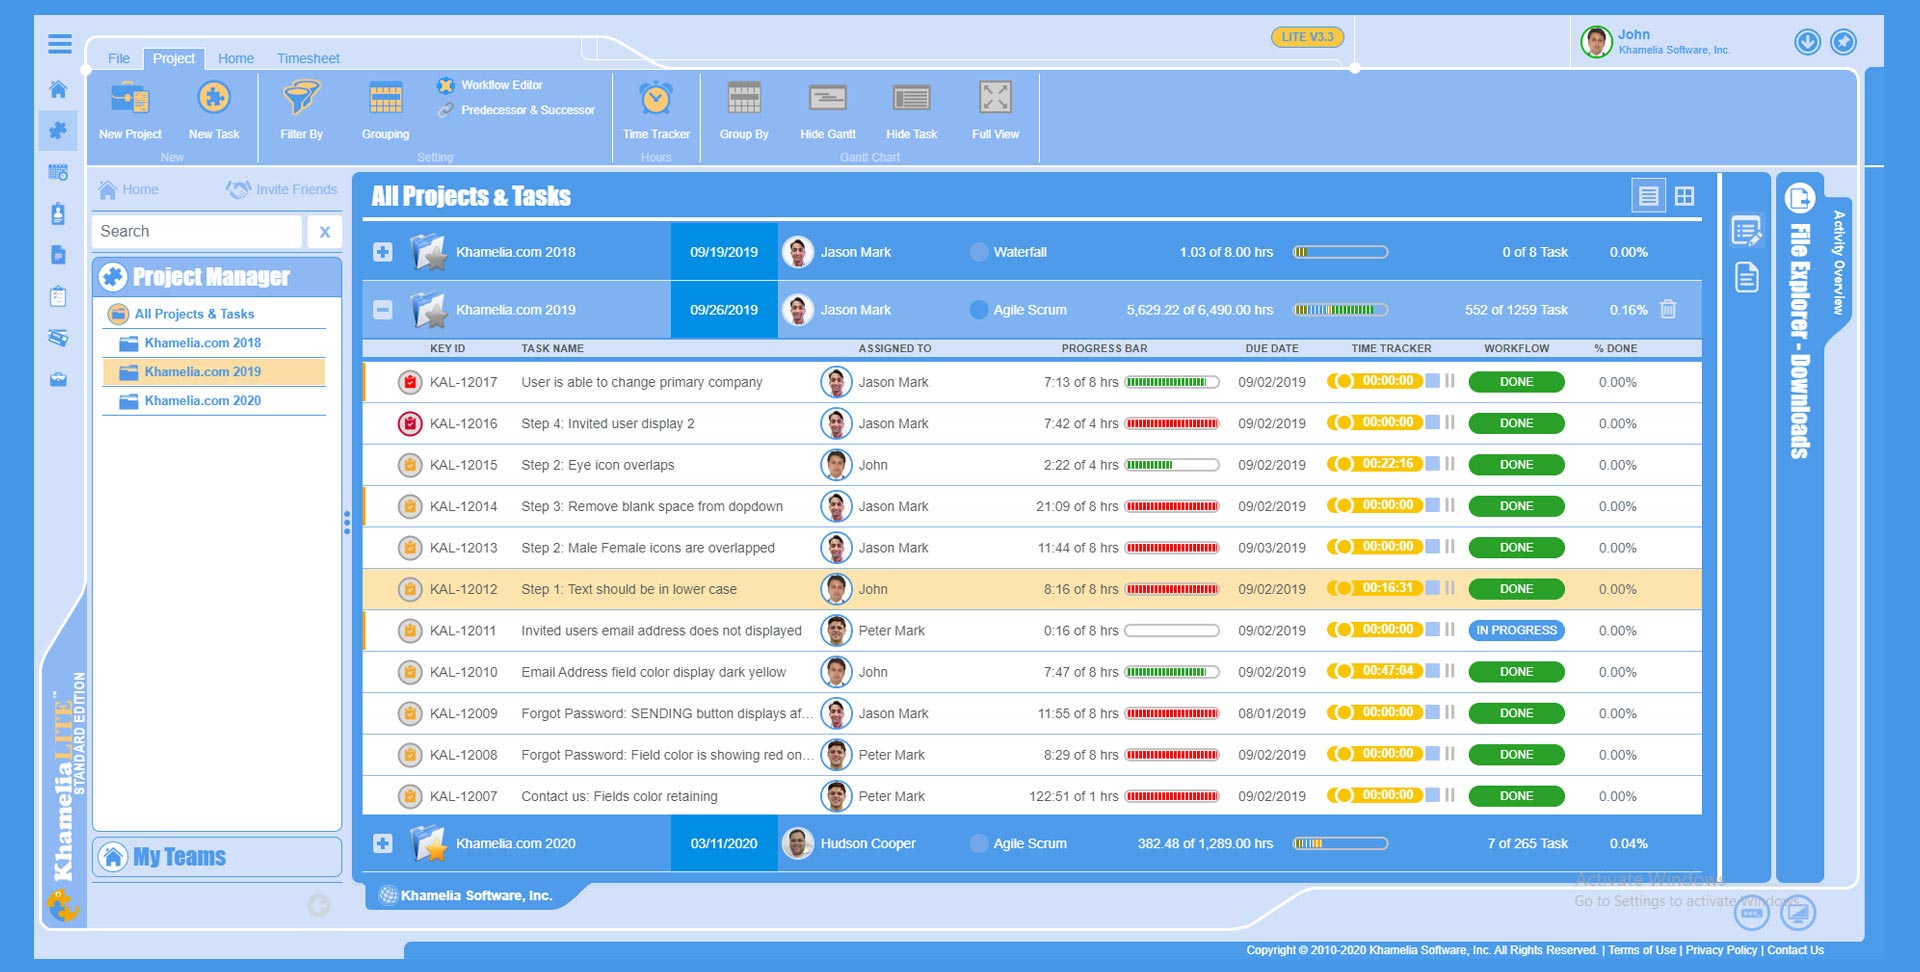Click the New Project icon
1920x972 pixels.
tap(130, 98)
